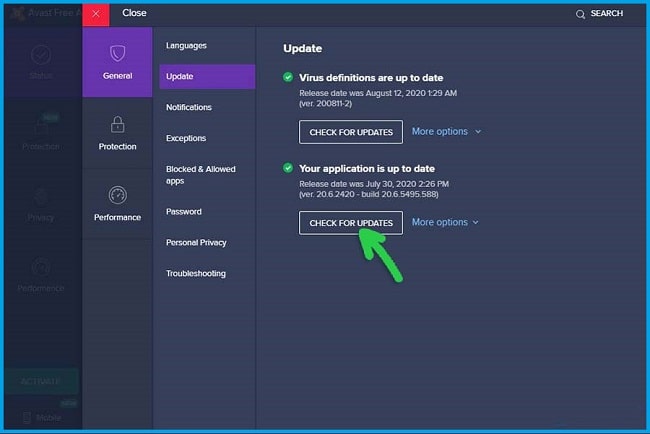This screenshot has width=650, height=434.
Task: Open Notifications settings
Action: [189, 107]
